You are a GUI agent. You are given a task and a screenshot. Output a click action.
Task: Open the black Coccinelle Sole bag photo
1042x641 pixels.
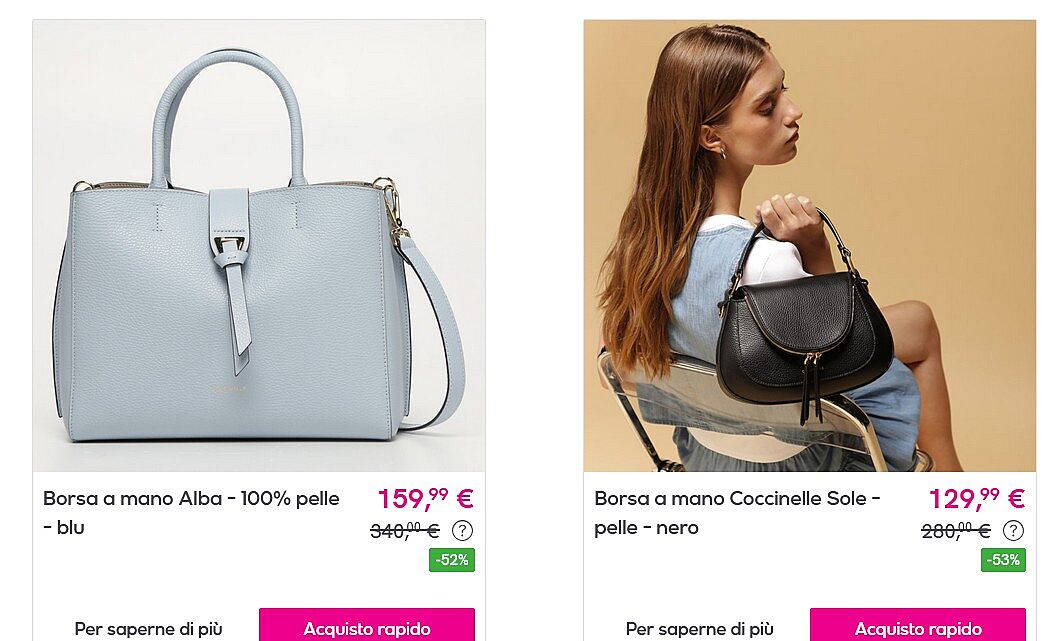tap(809, 246)
